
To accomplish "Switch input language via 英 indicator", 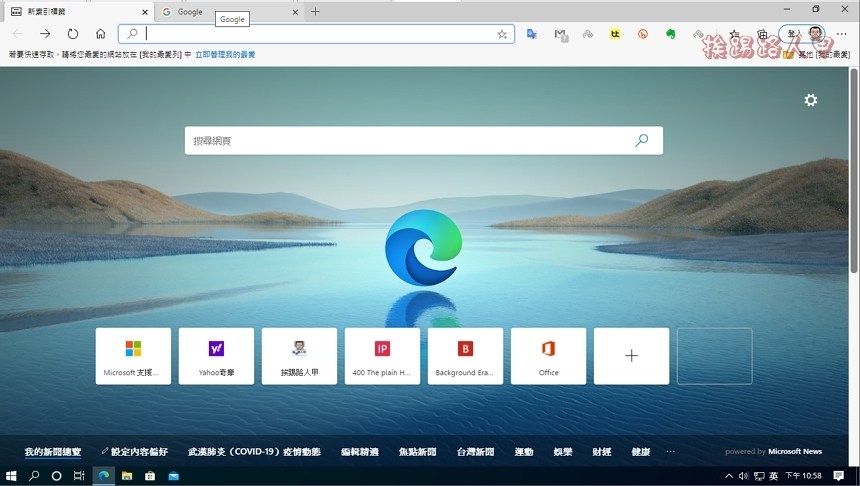I will click(774, 476).
